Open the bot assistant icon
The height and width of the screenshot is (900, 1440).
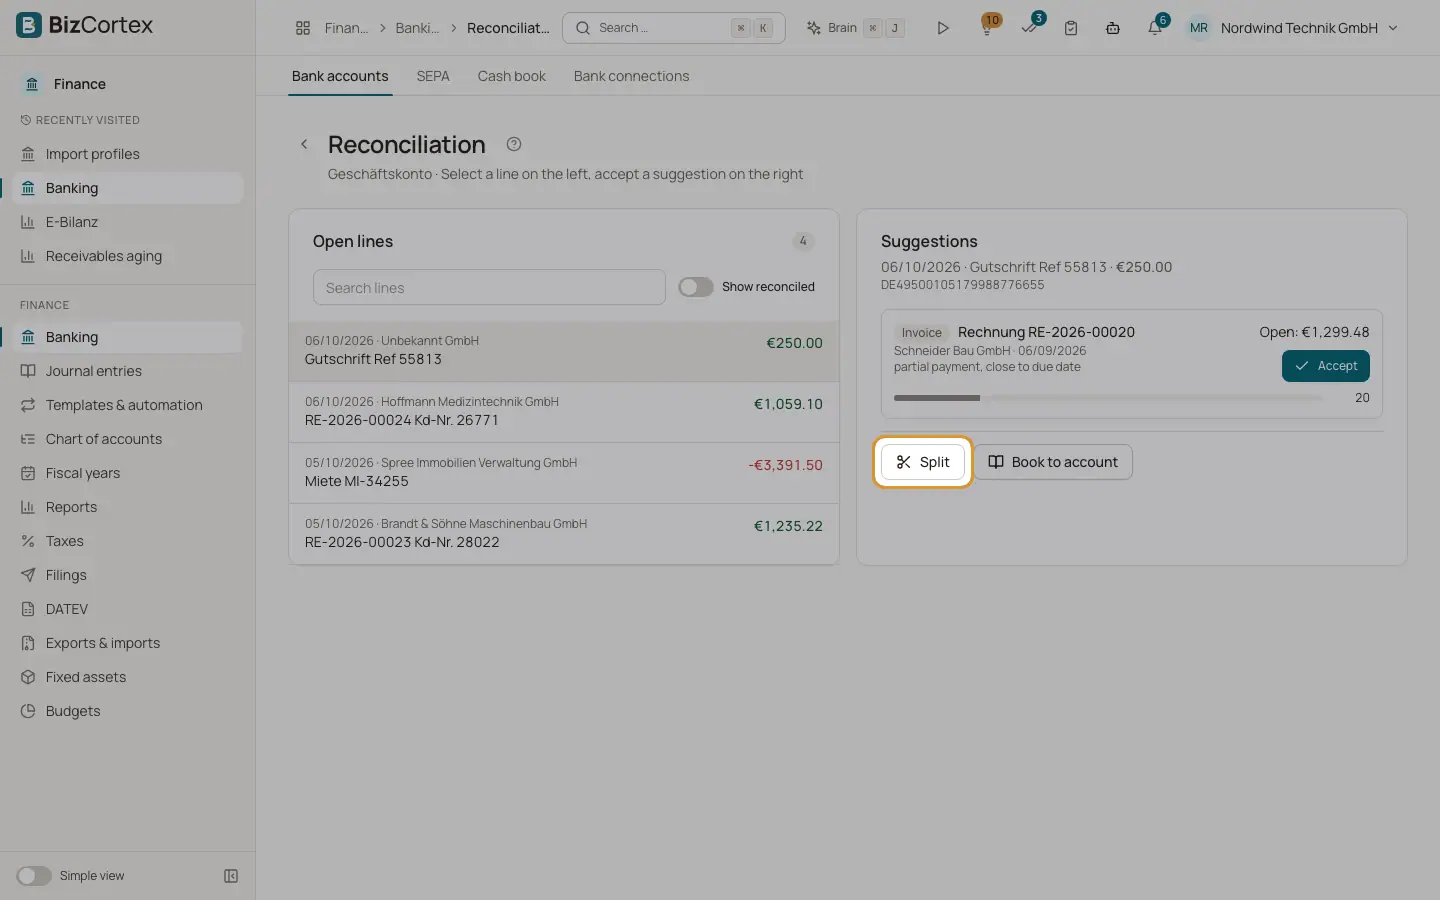coord(1113,28)
